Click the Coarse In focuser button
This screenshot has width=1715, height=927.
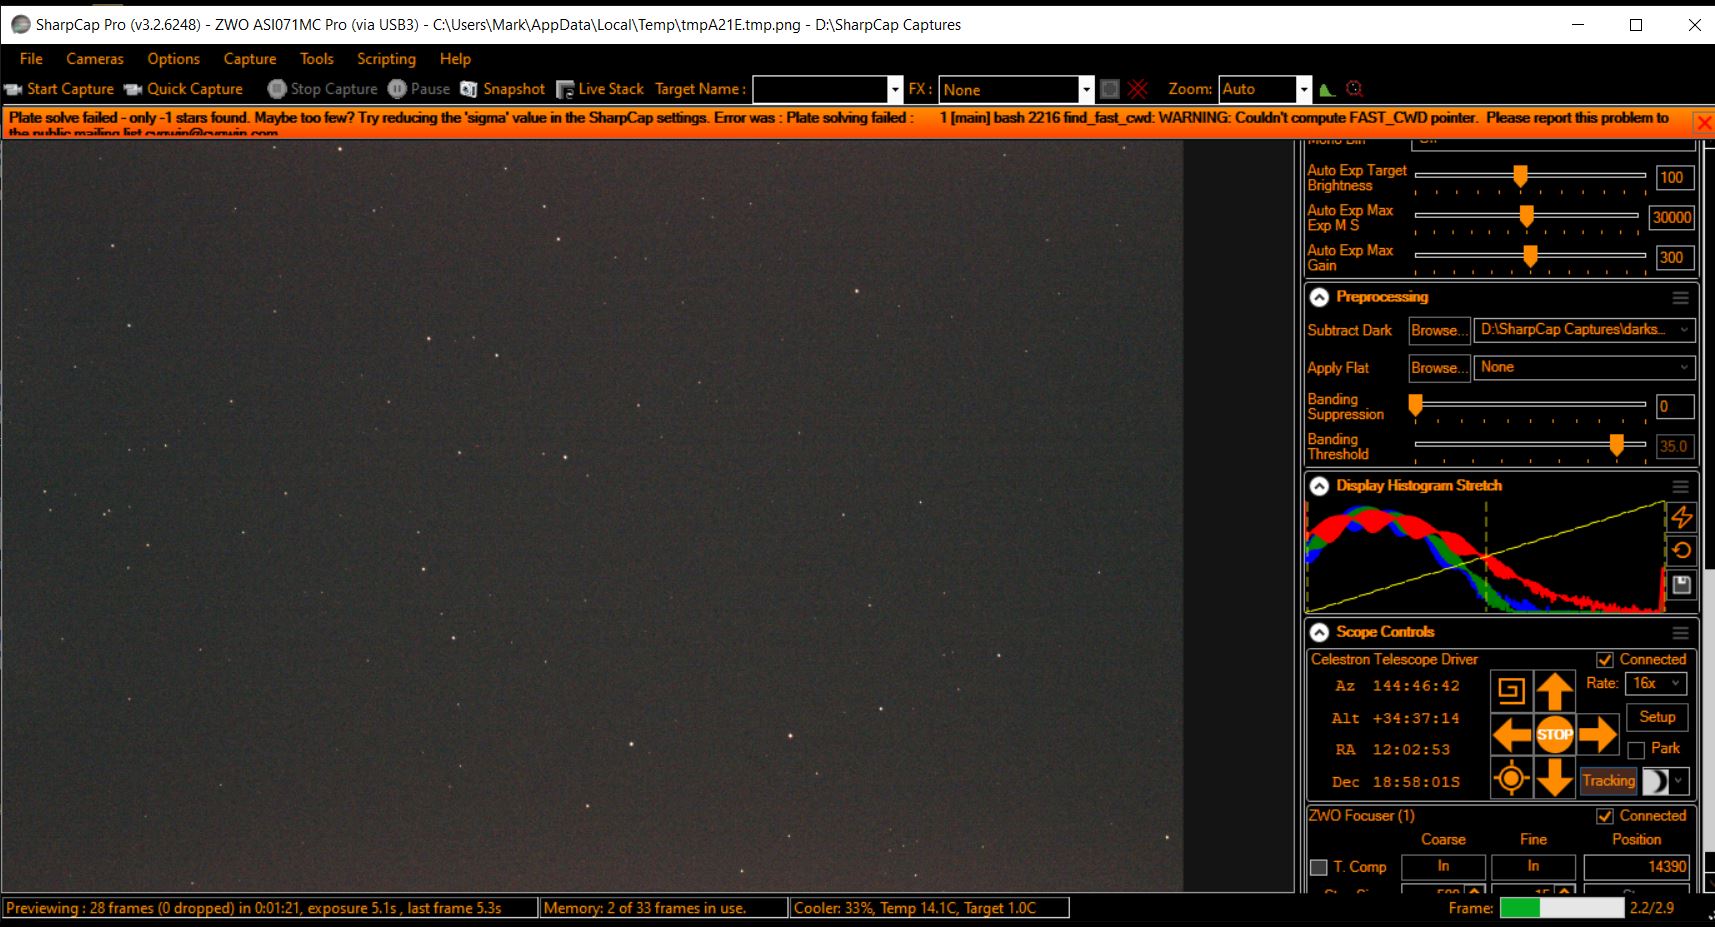coord(1443,867)
